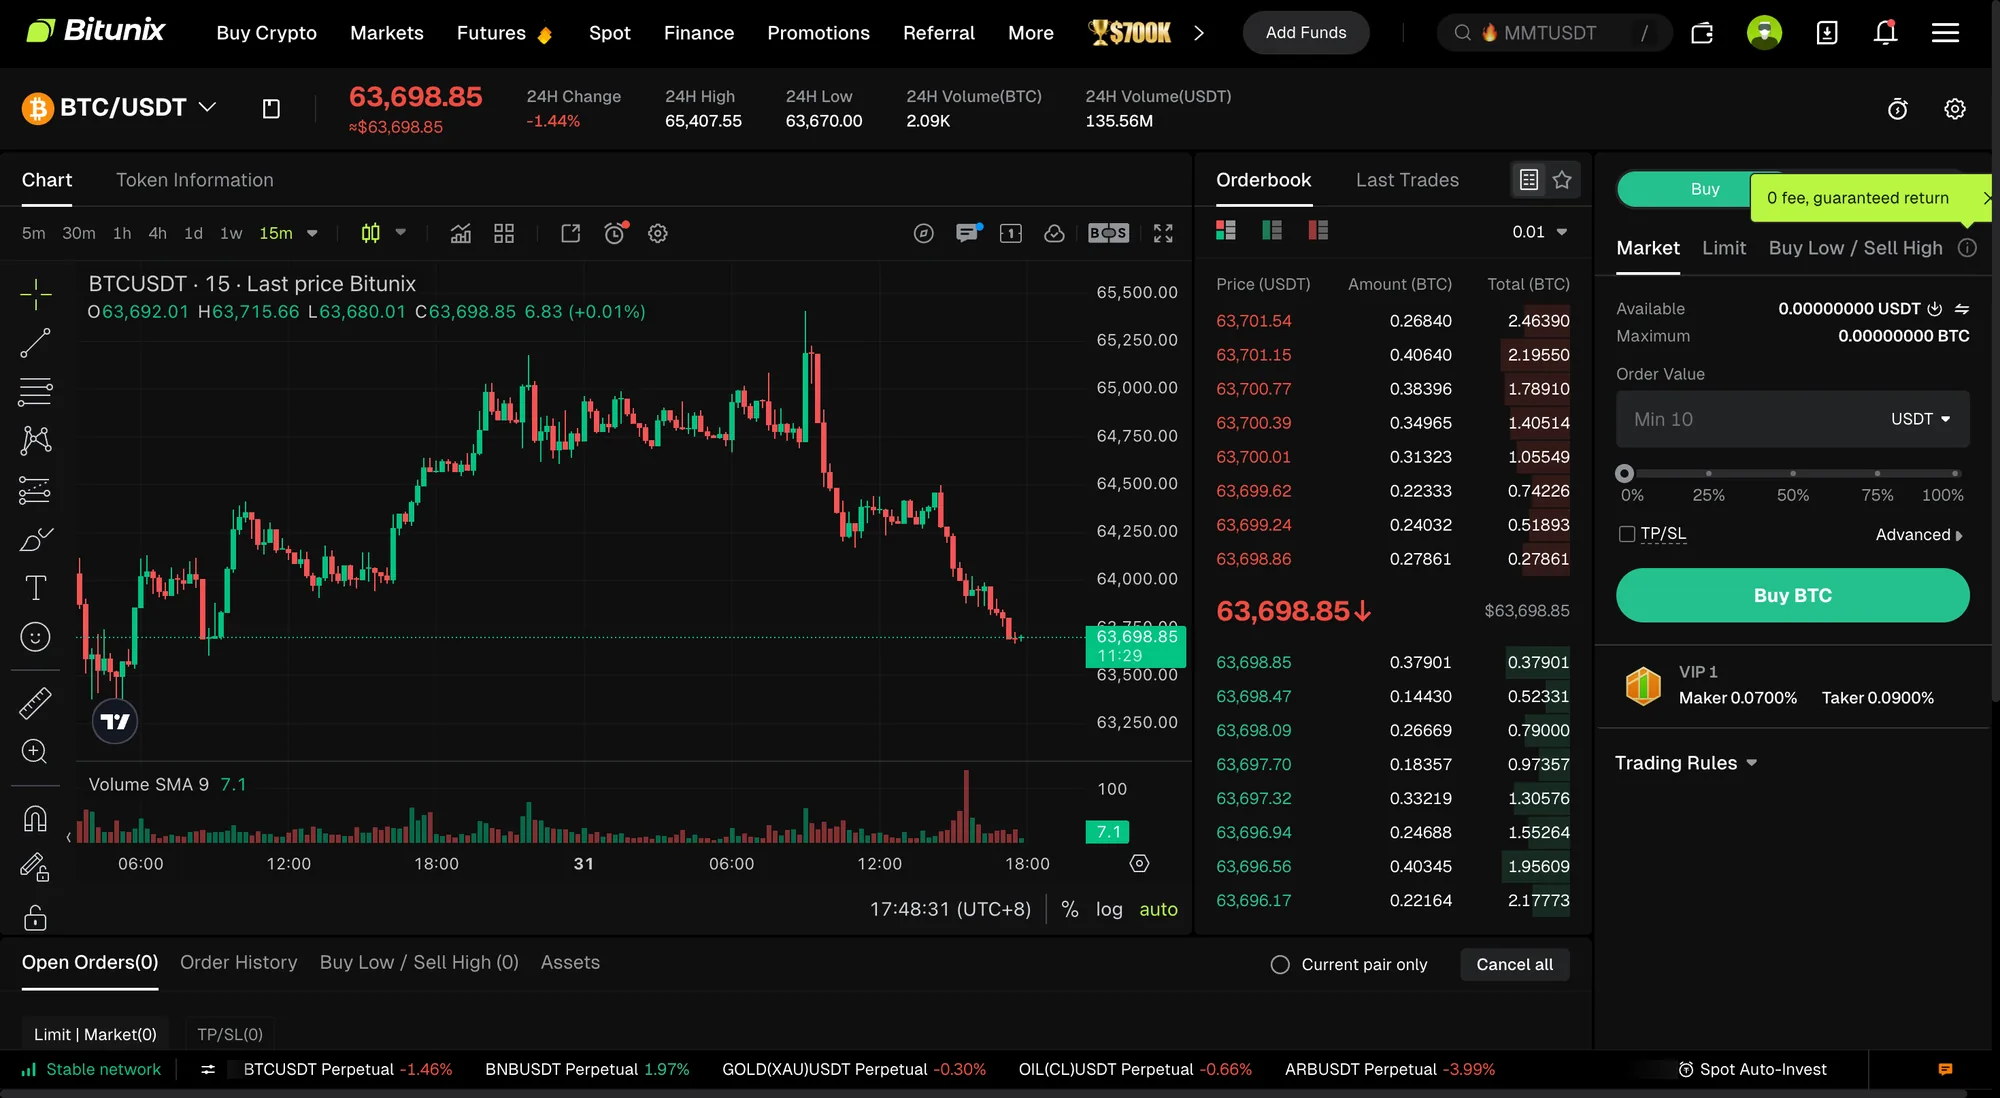This screenshot has width=2000, height=1098.
Task: Show both bids and asks orderbook view
Action: pyautogui.click(x=1226, y=230)
